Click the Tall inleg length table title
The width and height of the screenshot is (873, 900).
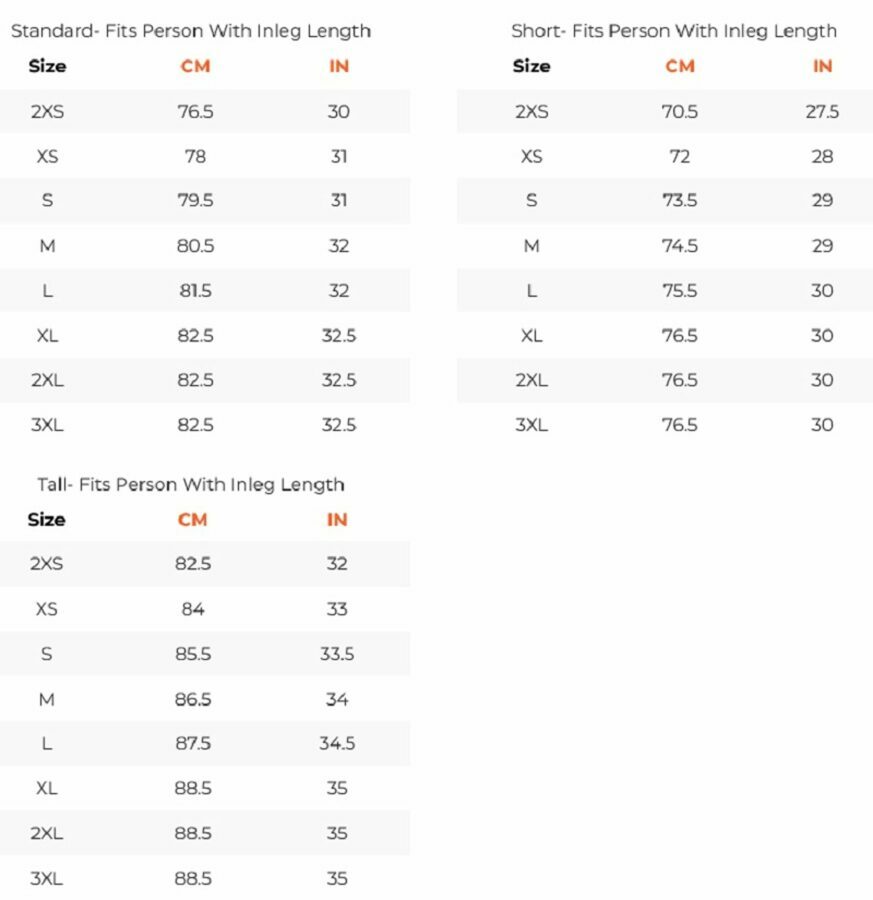[x=190, y=485]
